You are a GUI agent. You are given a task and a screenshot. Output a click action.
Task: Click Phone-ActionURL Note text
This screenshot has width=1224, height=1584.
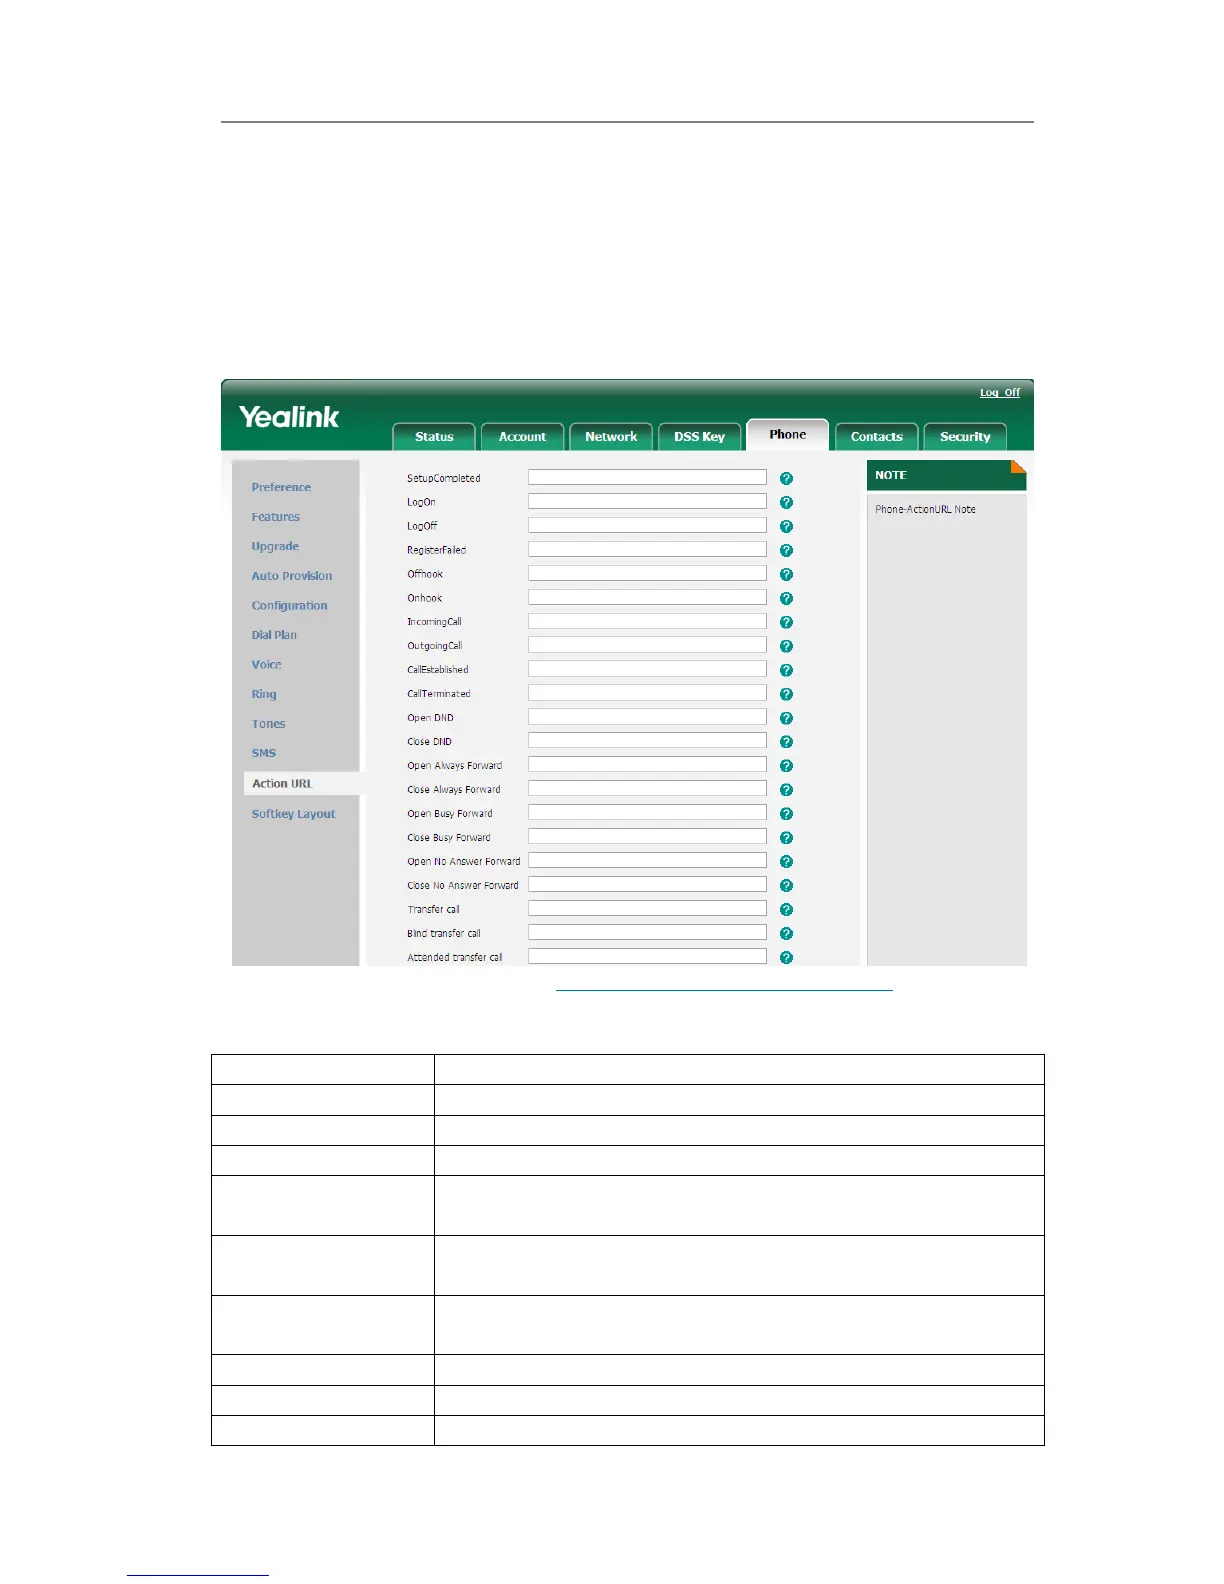tap(925, 510)
